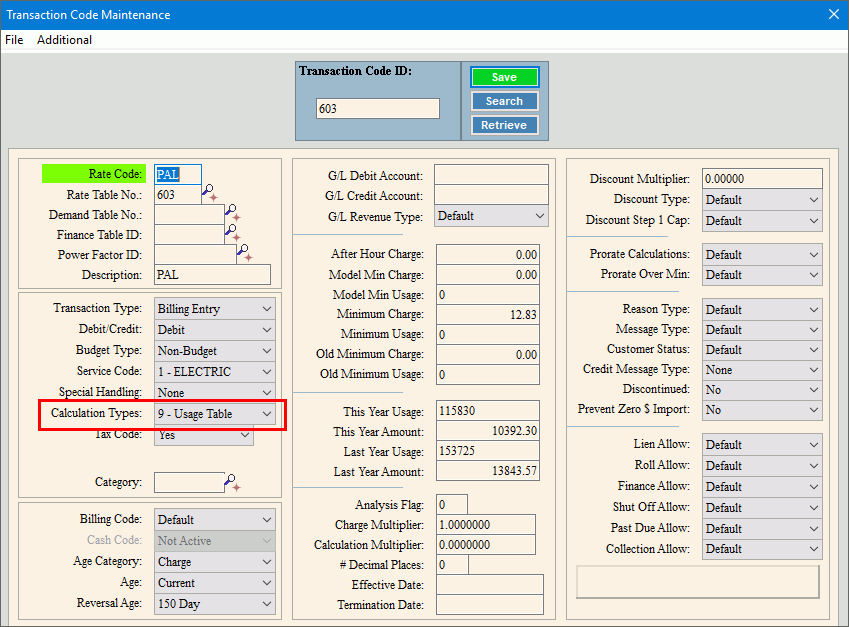
Task: Expand the Discontinued dropdown
Action: pyautogui.click(x=813, y=390)
